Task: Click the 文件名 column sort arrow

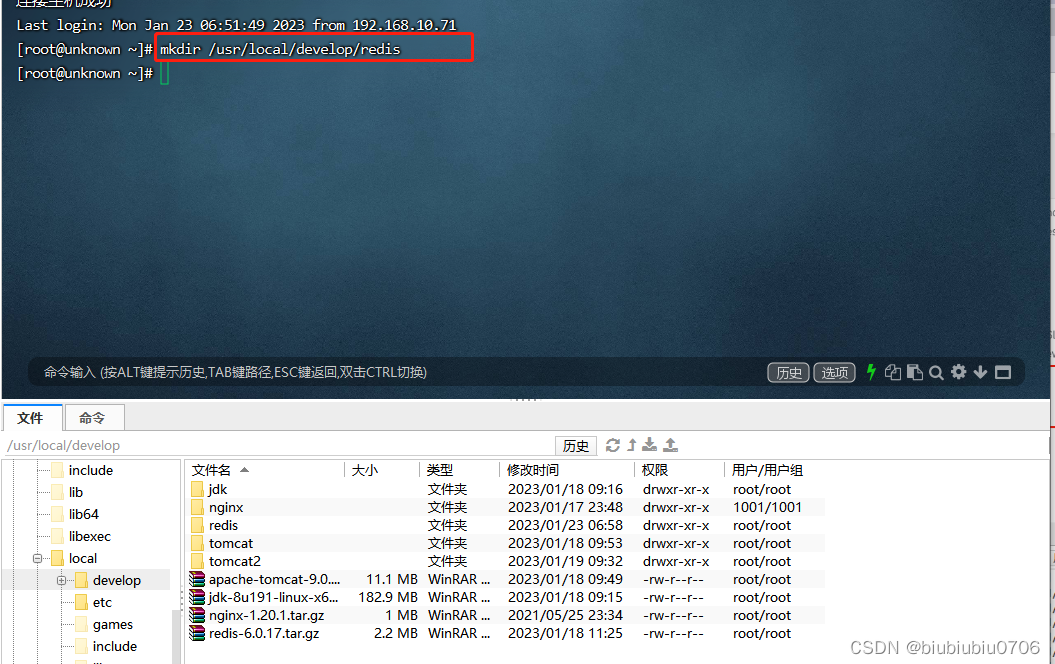Action: point(243,469)
